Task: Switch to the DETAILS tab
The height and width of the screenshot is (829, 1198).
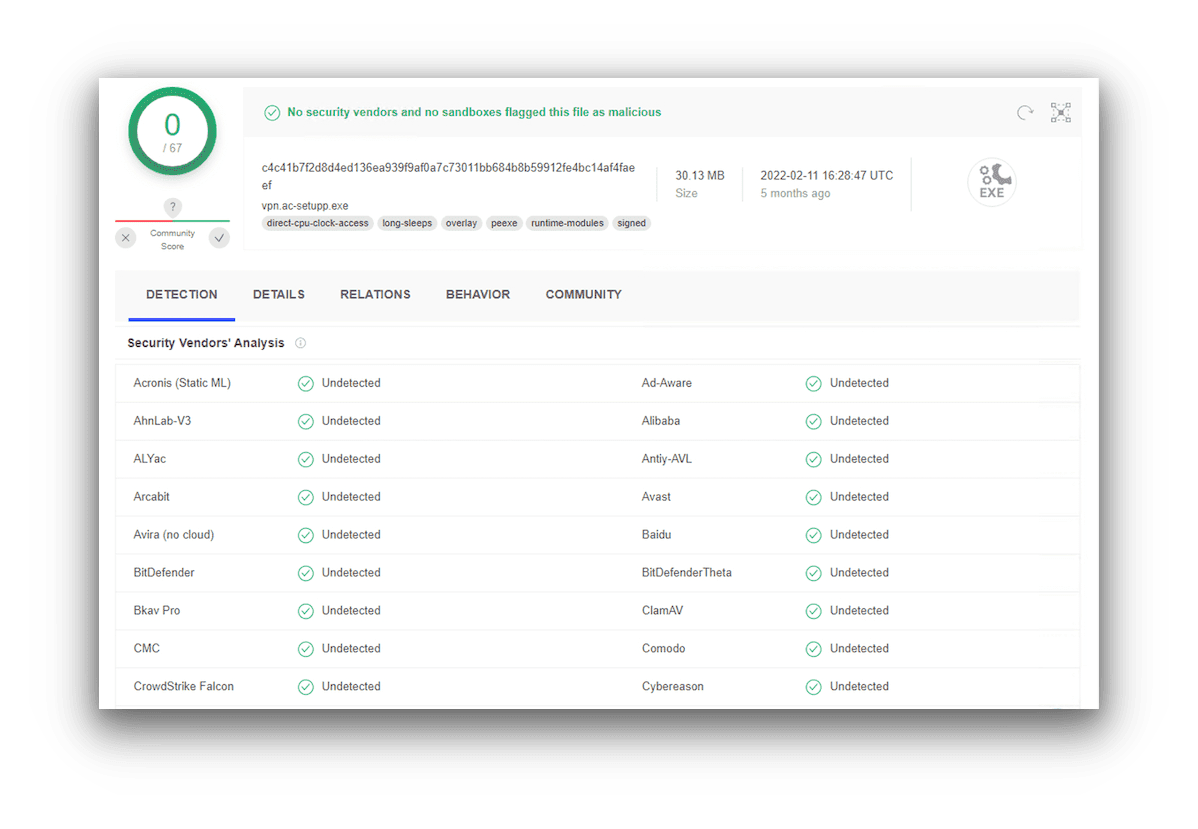Action: (278, 294)
